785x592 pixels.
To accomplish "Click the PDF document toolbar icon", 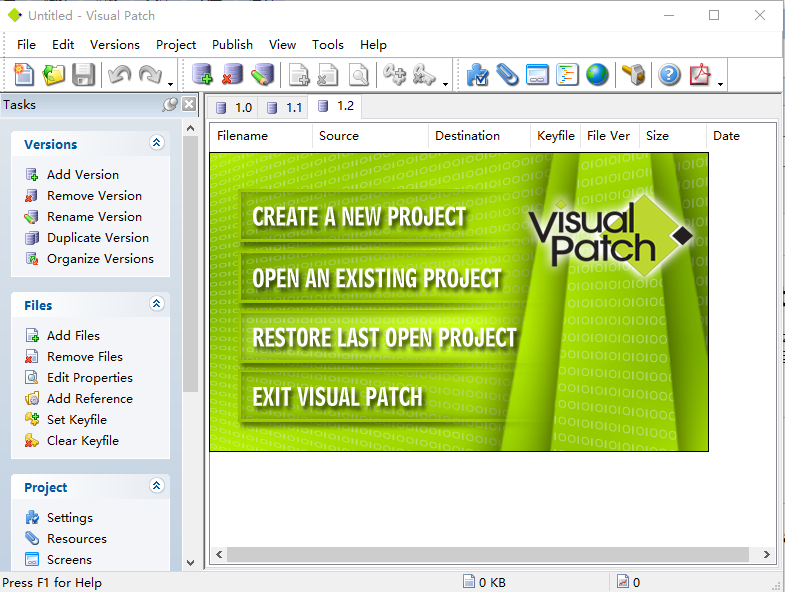I will 700,75.
